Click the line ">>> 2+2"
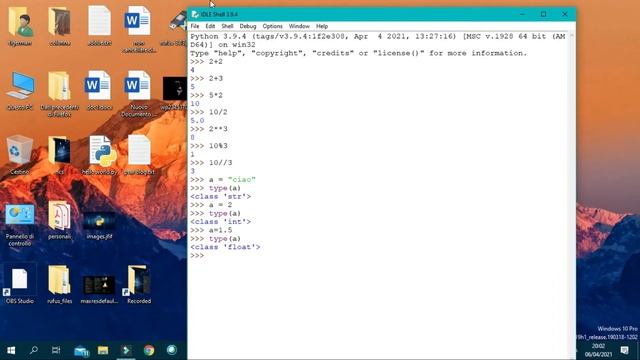This screenshot has width=640, height=360. (207, 62)
